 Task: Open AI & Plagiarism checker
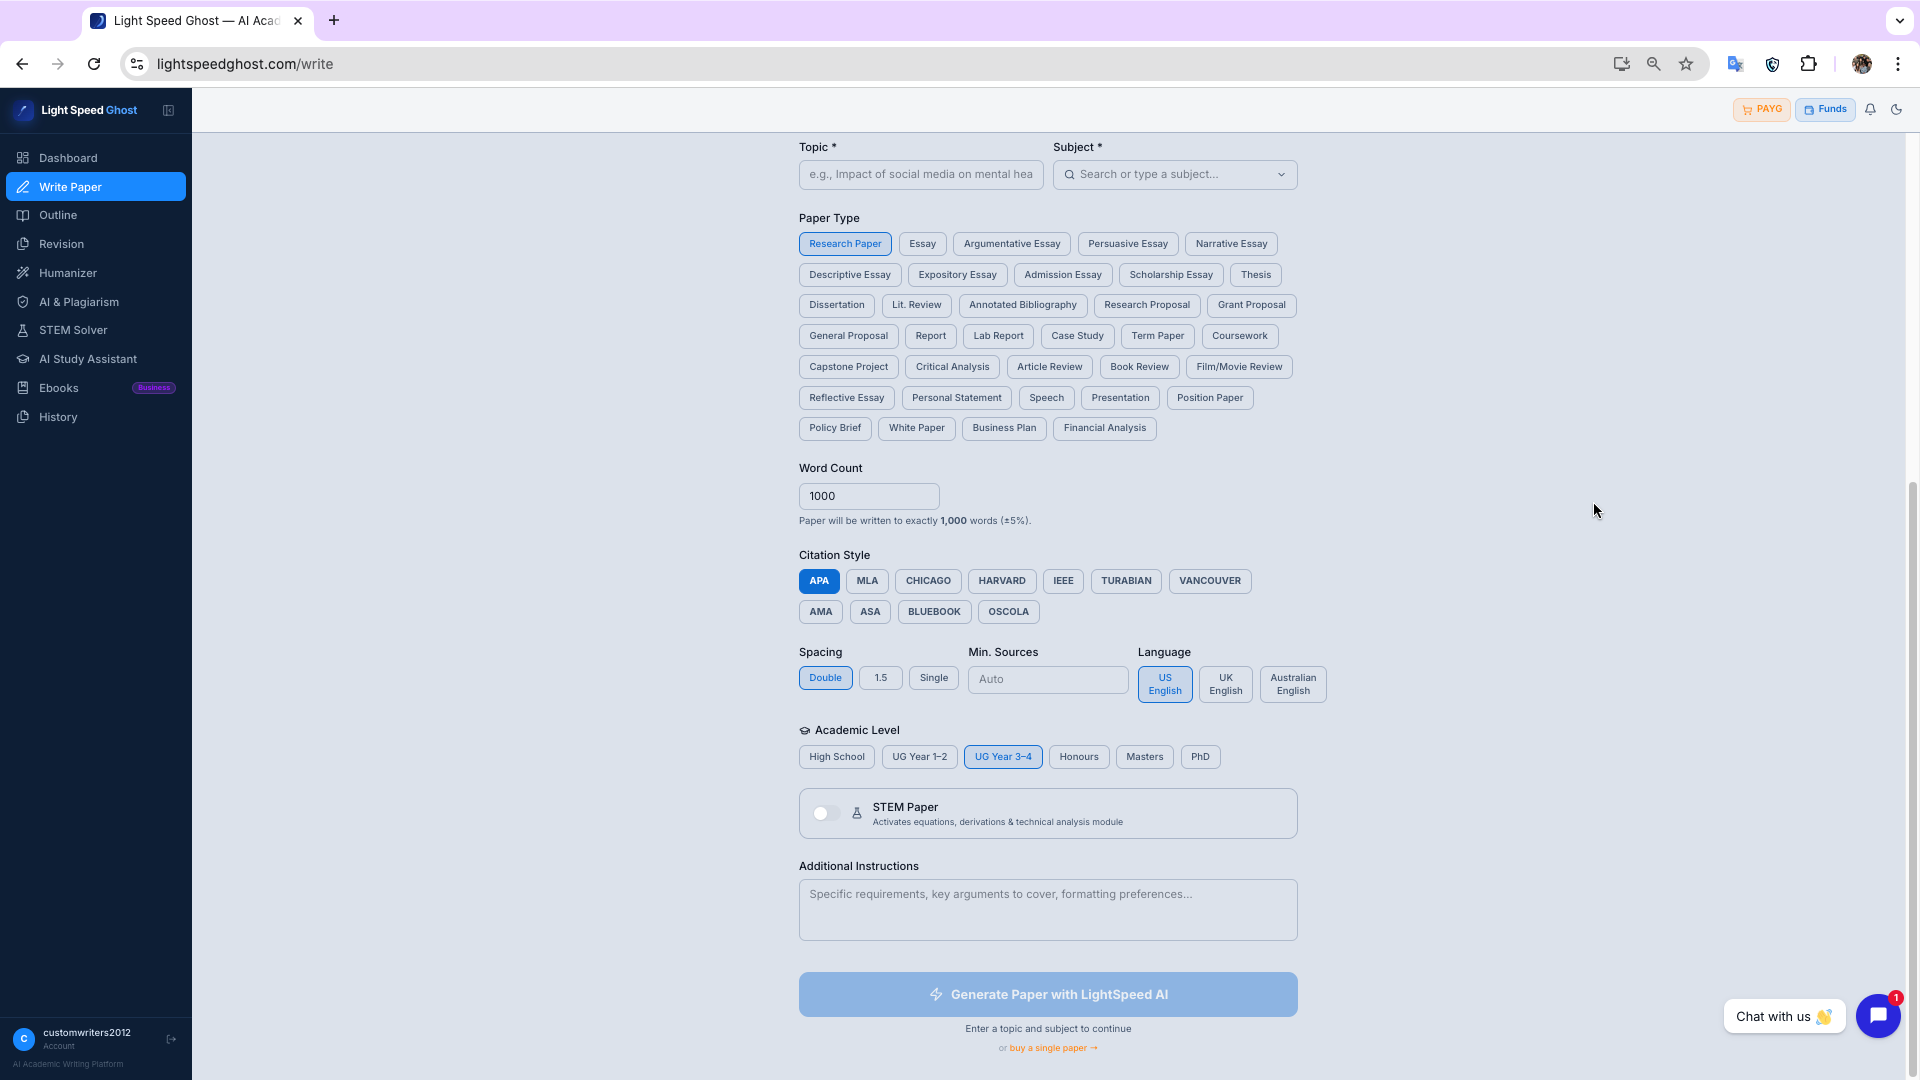pyautogui.click(x=96, y=302)
